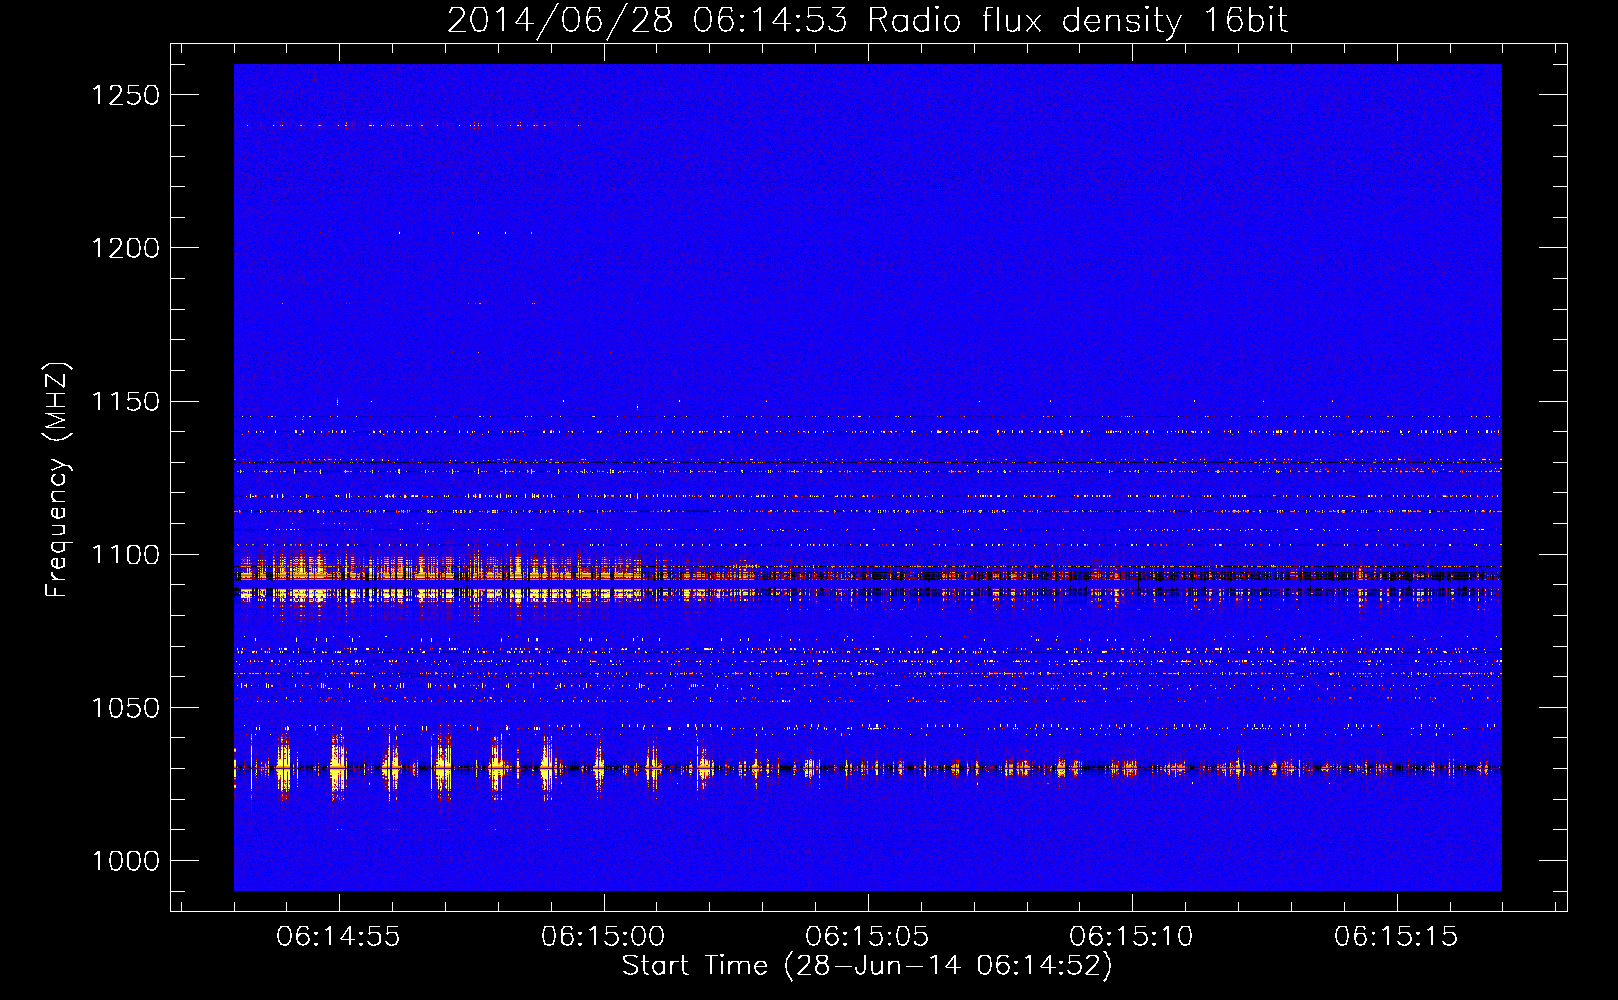
Task: Click the 1100 frequency tick label
Action: [x=126, y=555]
